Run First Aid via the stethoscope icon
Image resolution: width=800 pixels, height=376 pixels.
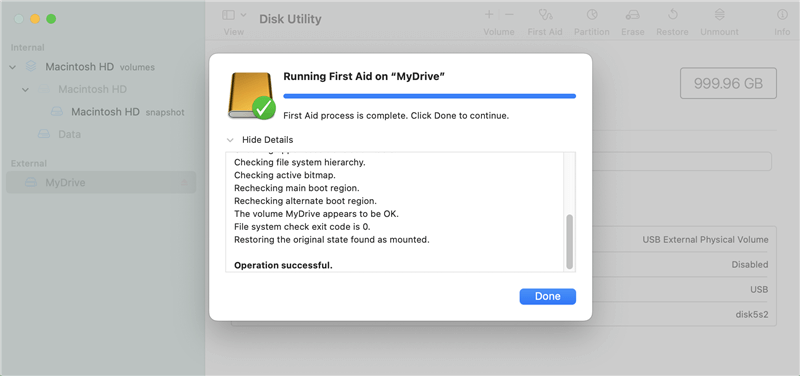pyautogui.click(x=545, y=15)
